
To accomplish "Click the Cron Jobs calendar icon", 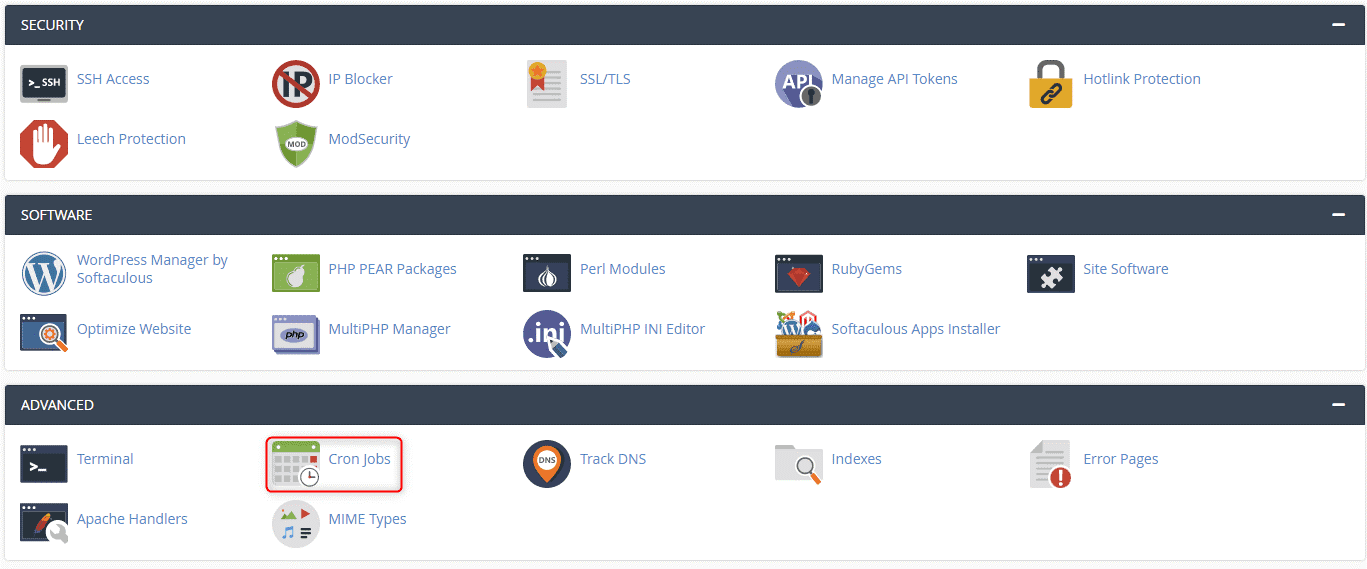I will tap(296, 464).
